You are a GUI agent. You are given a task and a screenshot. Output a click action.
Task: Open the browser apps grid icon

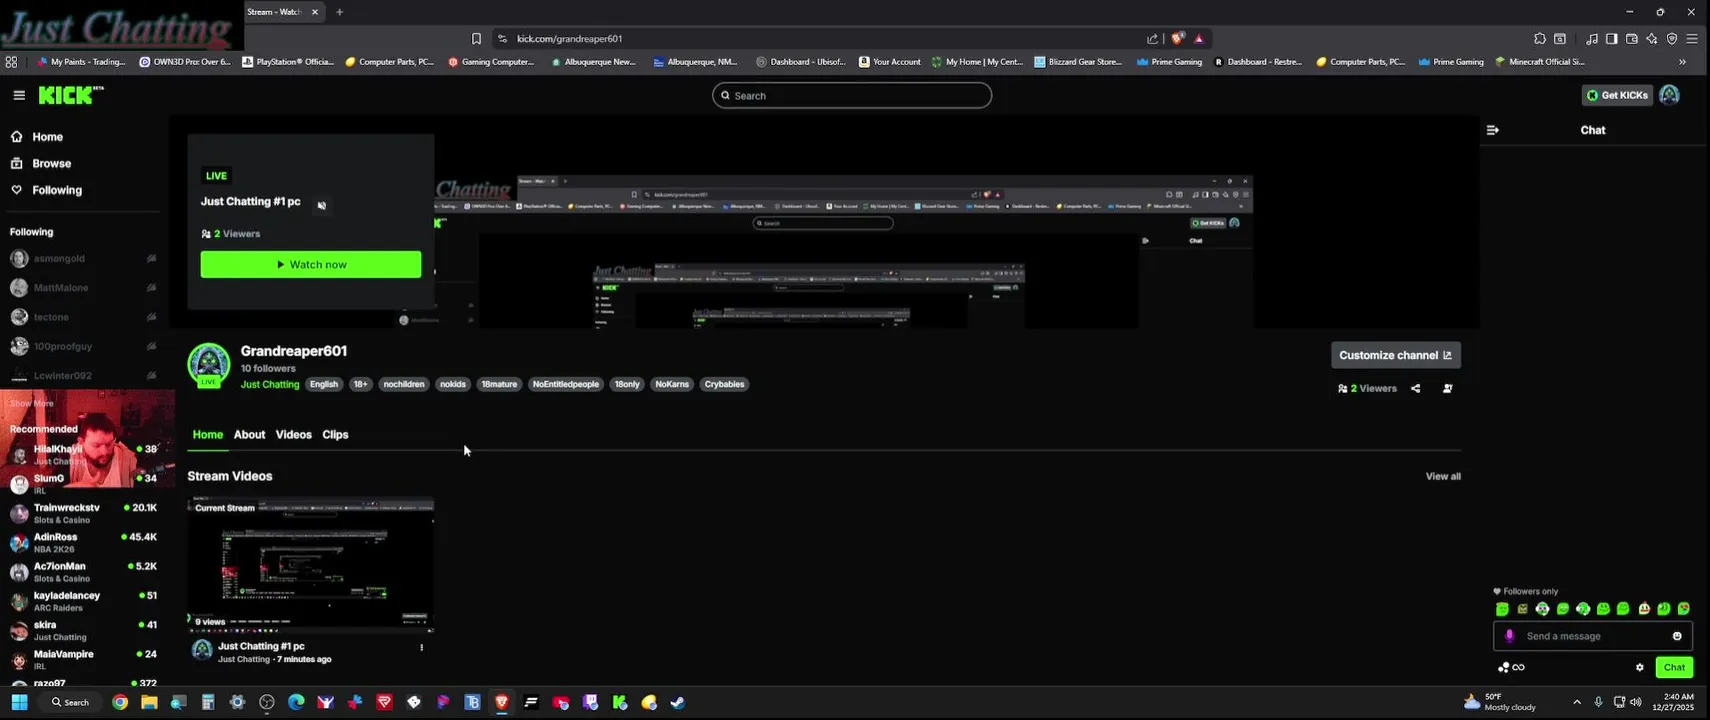11,61
